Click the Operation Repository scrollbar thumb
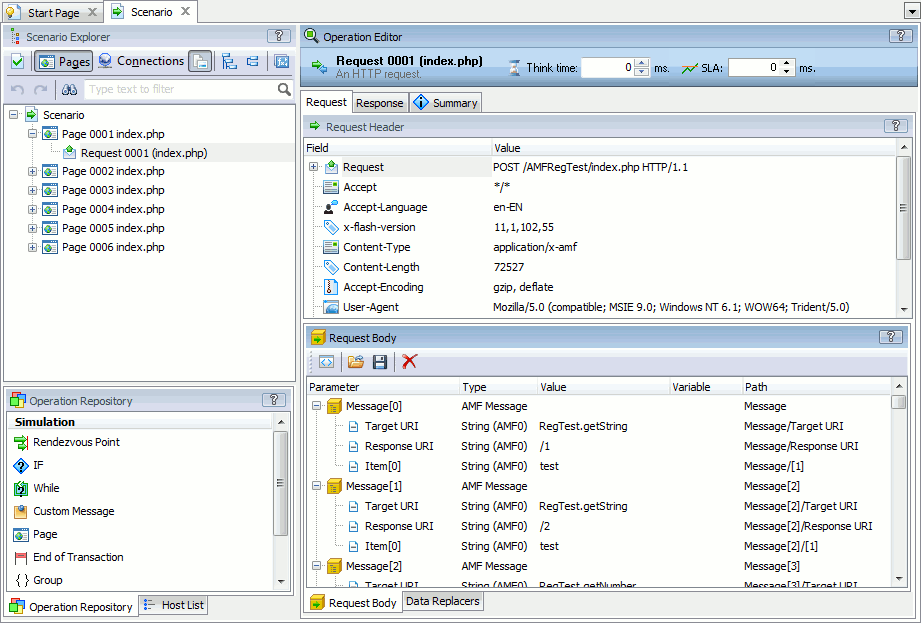Screen dimensions: 921x623 click(281, 483)
